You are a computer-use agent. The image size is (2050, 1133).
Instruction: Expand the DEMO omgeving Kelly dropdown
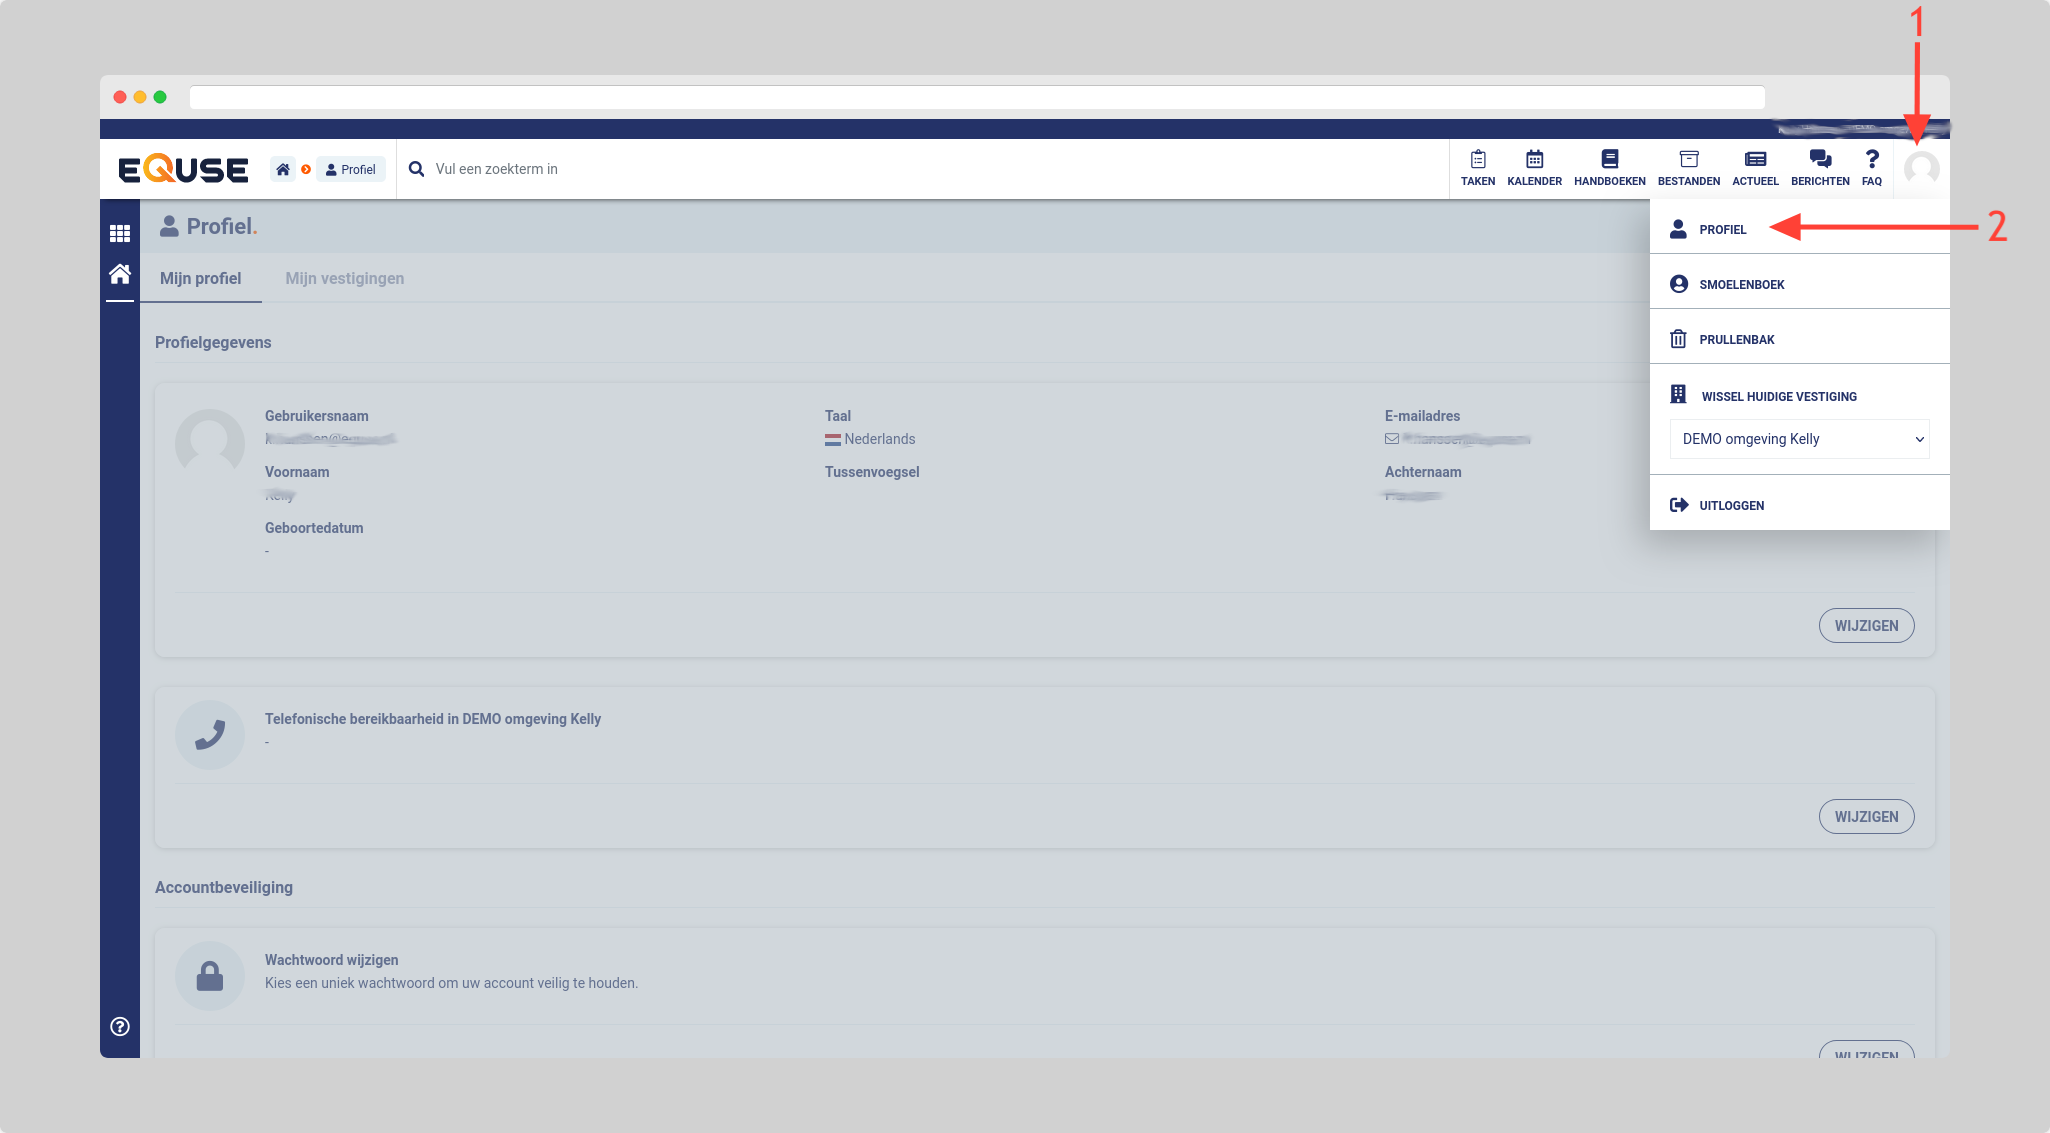click(1799, 439)
